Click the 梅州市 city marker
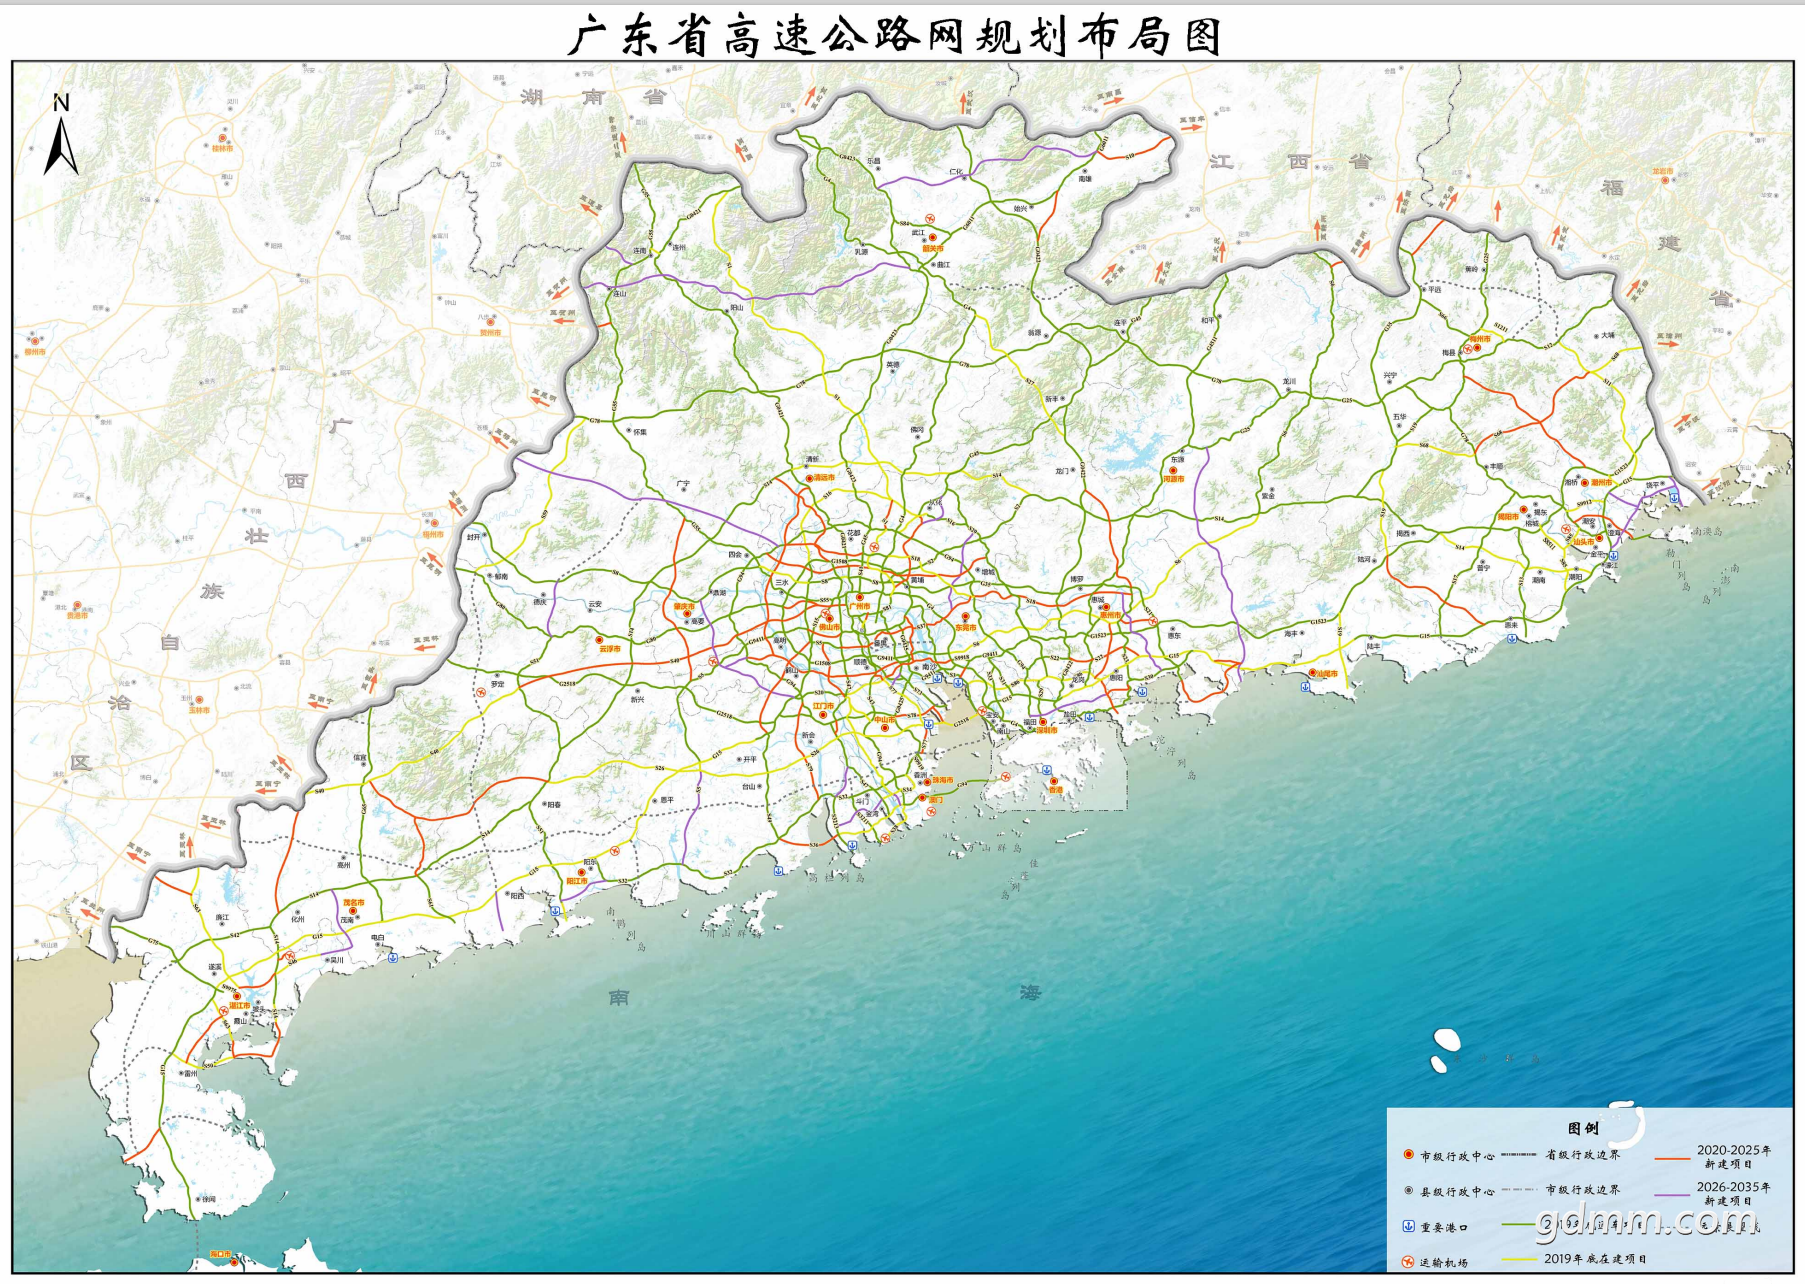 tap(1477, 347)
